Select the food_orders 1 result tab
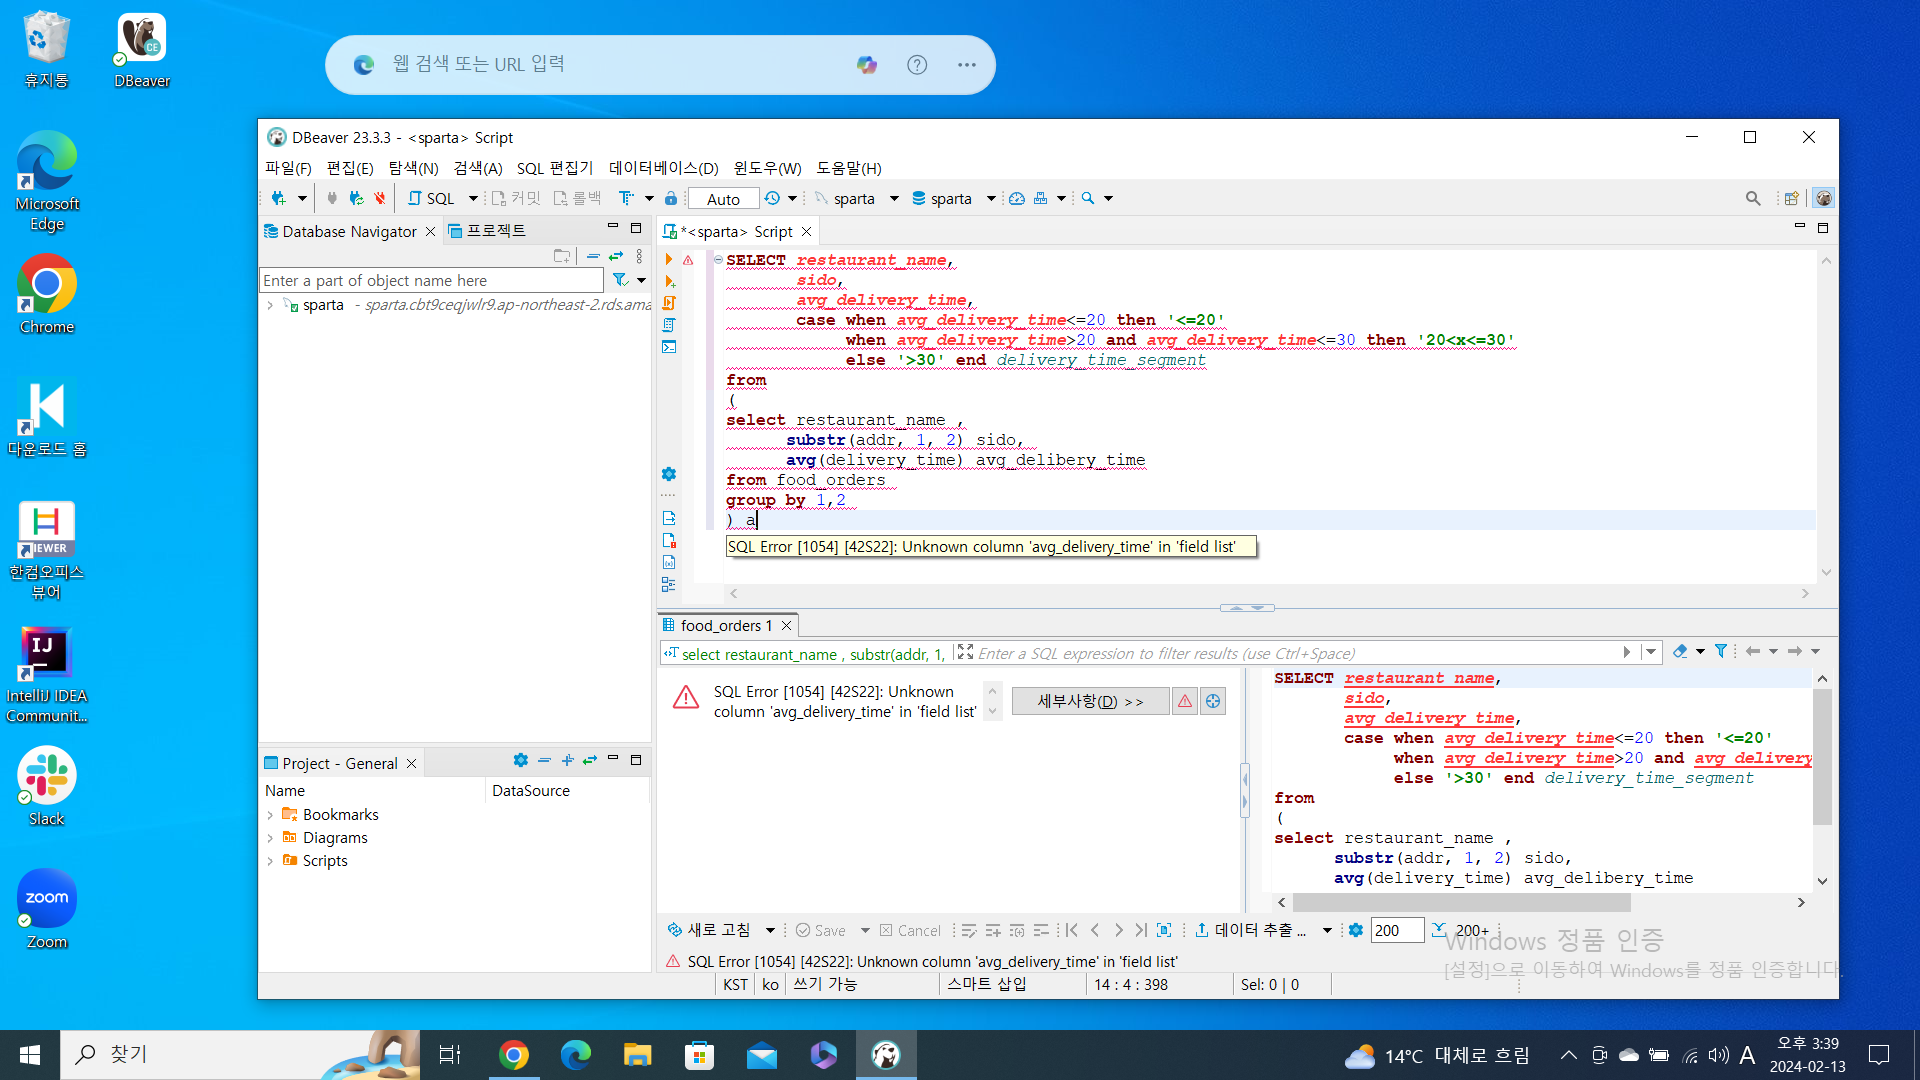Image resolution: width=1920 pixels, height=1080 pixels. [x=726, y=625]
